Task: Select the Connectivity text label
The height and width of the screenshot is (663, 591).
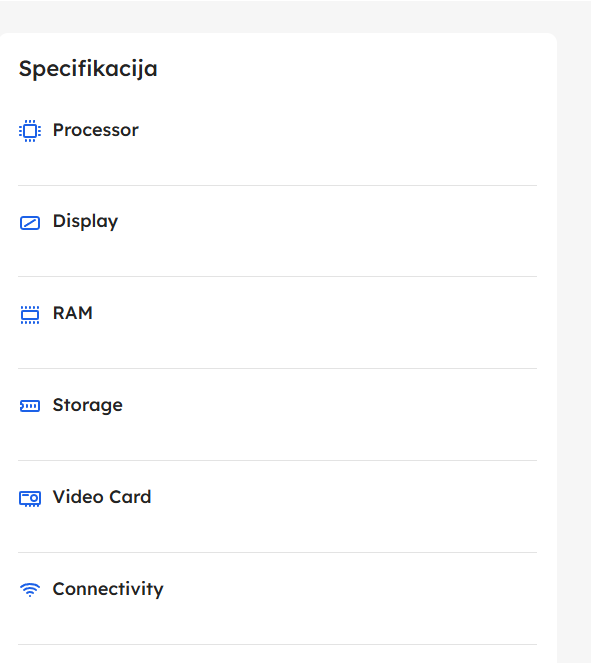Action: (x=108, y=589)
